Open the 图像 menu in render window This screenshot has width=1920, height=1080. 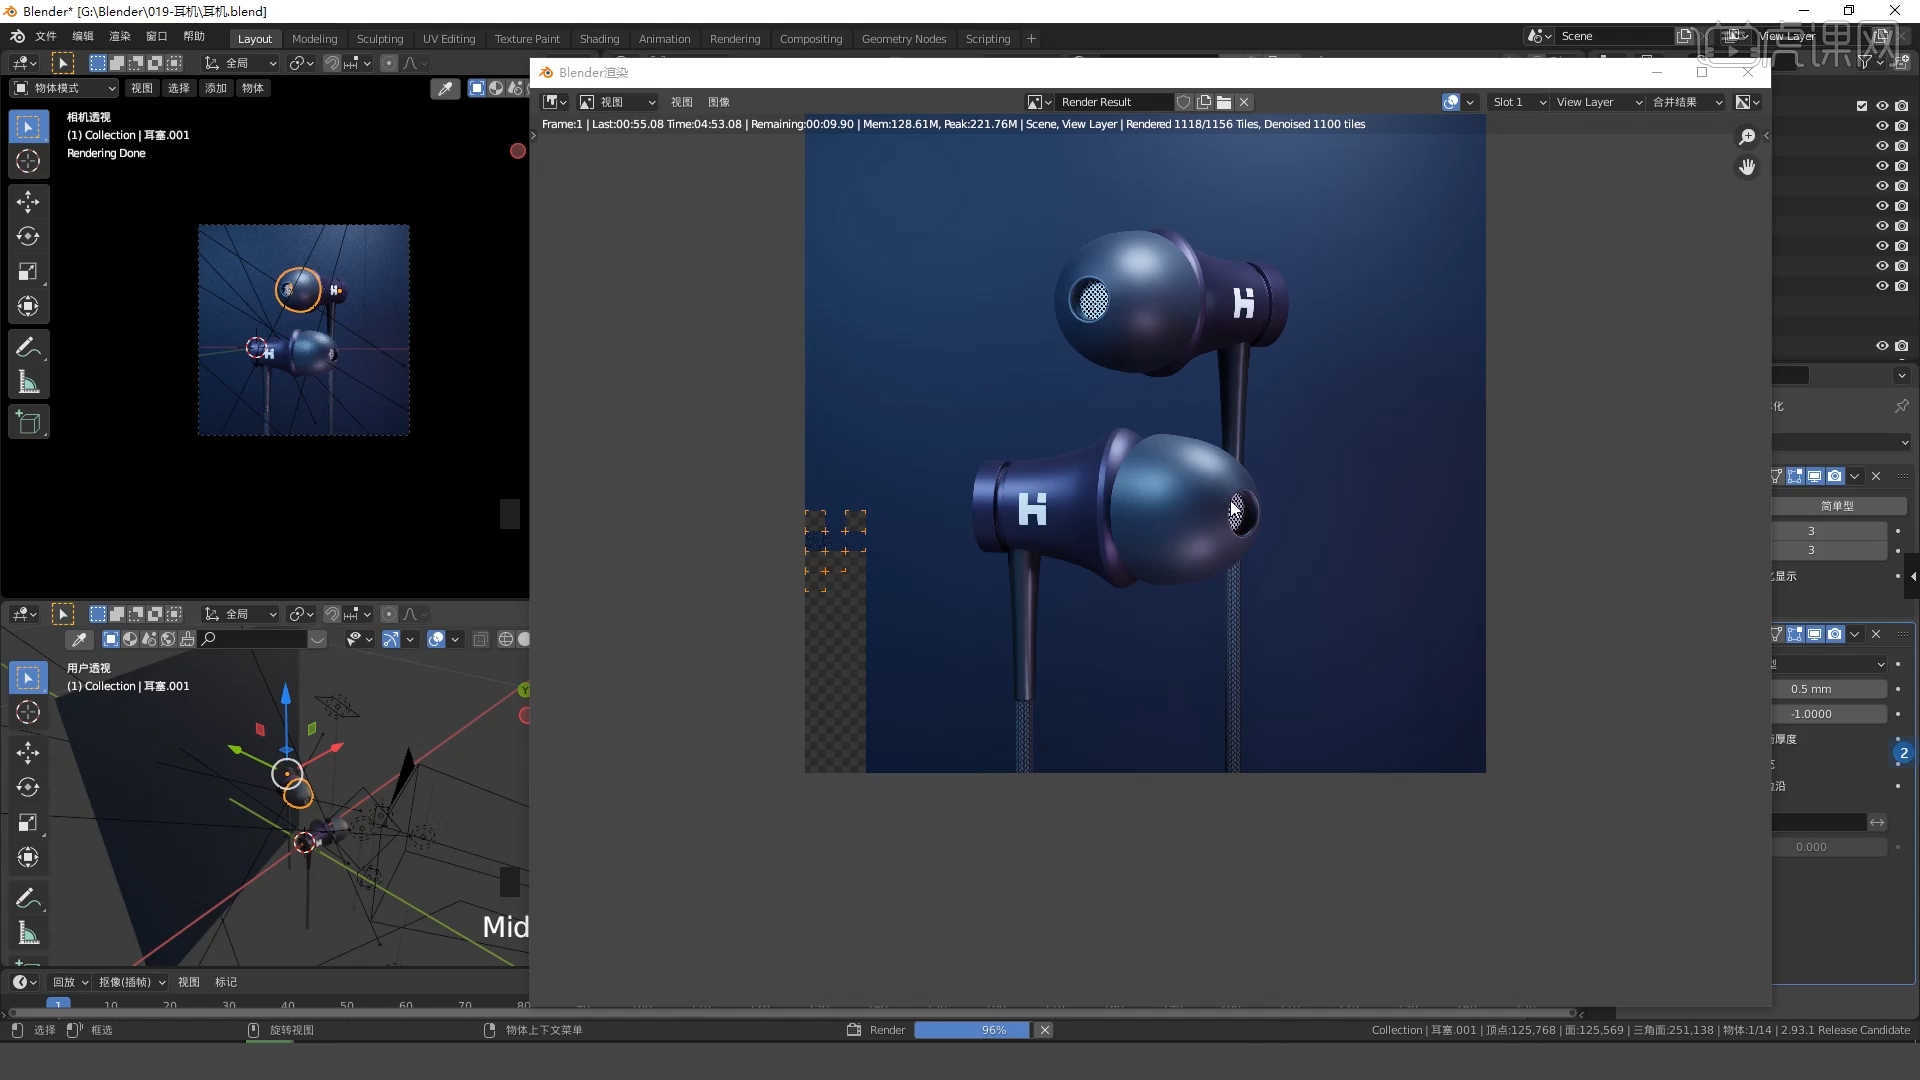718,102
